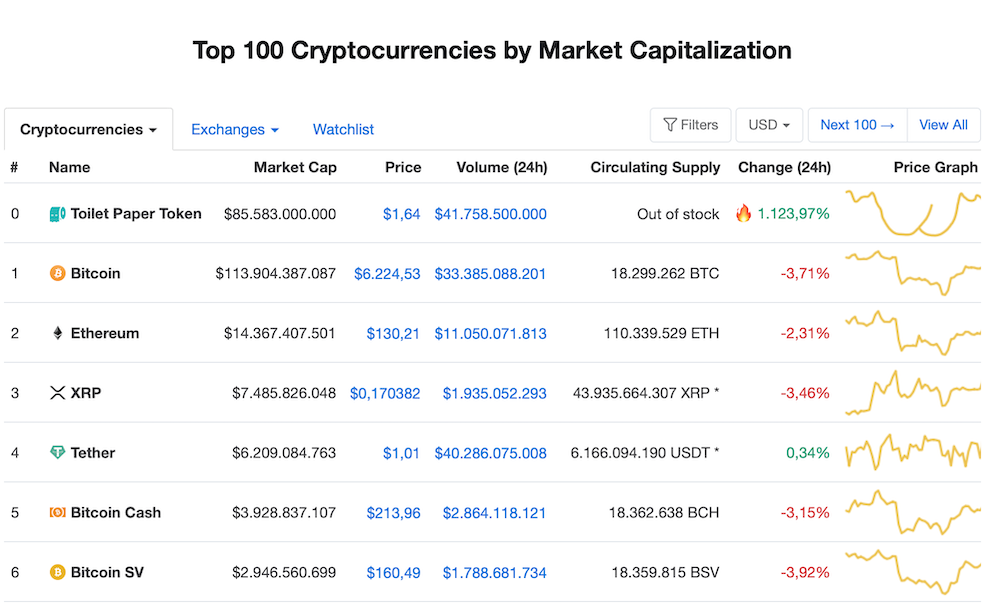Click Toilet Paper Token price $1,64
This screenshot has width=1000, height=605.
pyautogui.click(x=402, y=214)
